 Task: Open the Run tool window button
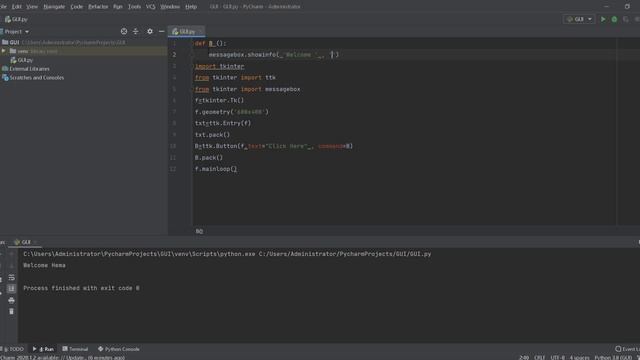pyautogui.click(x=43, y=349)
